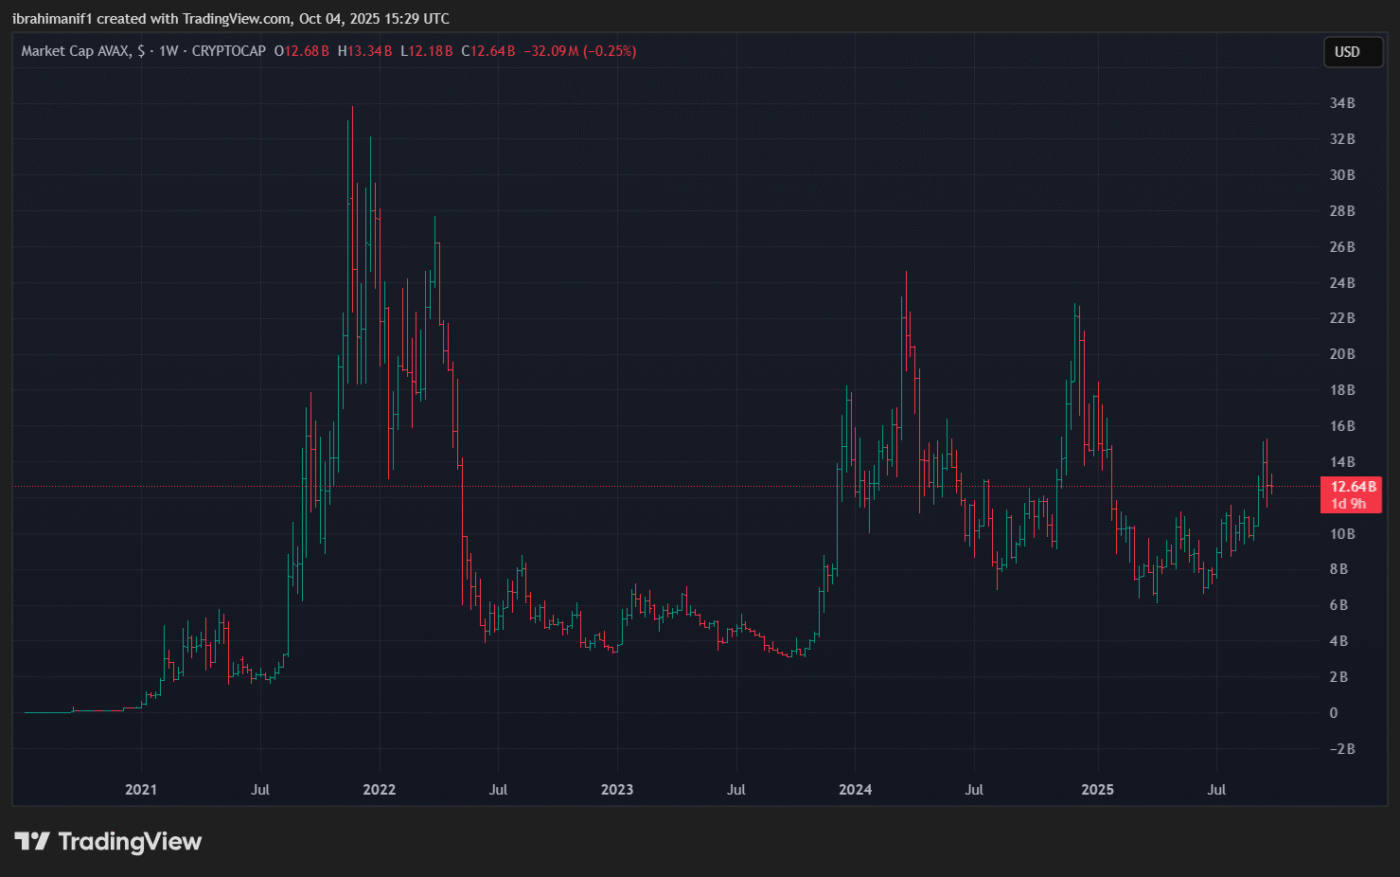Select the 1W interval label
Viewport: 1400px width, 877px height.
[168, 51]
